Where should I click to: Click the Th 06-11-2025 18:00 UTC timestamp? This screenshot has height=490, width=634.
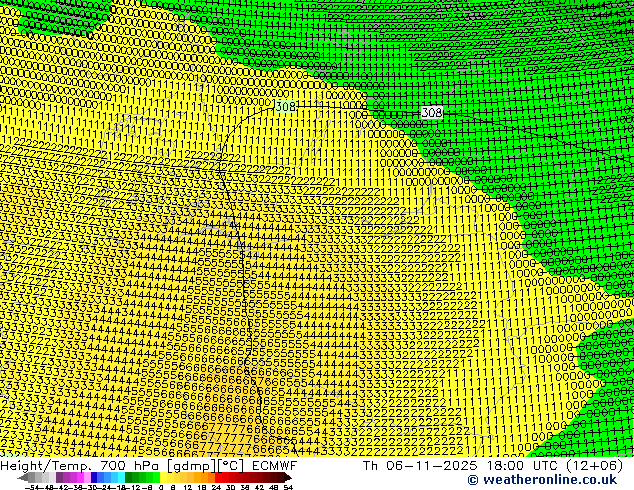pyautogui.click(x=460, y=465)
